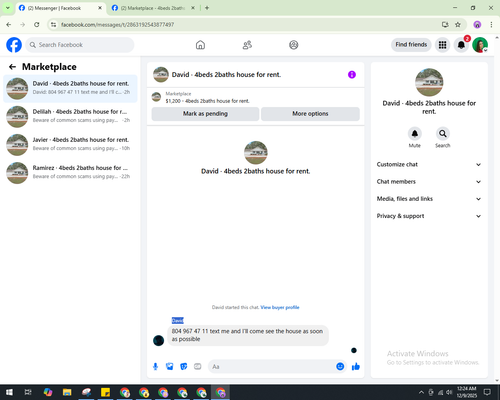
Task: Reload the page with browser refresh icon
Action: click(x=37, y=25)
